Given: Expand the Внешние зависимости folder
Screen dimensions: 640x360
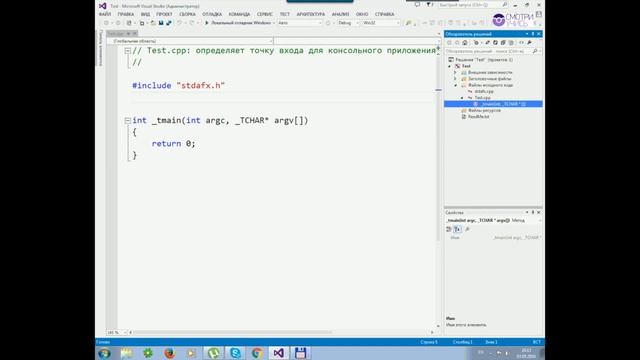Looking at the screenshot, I should [x=456, y=72].
